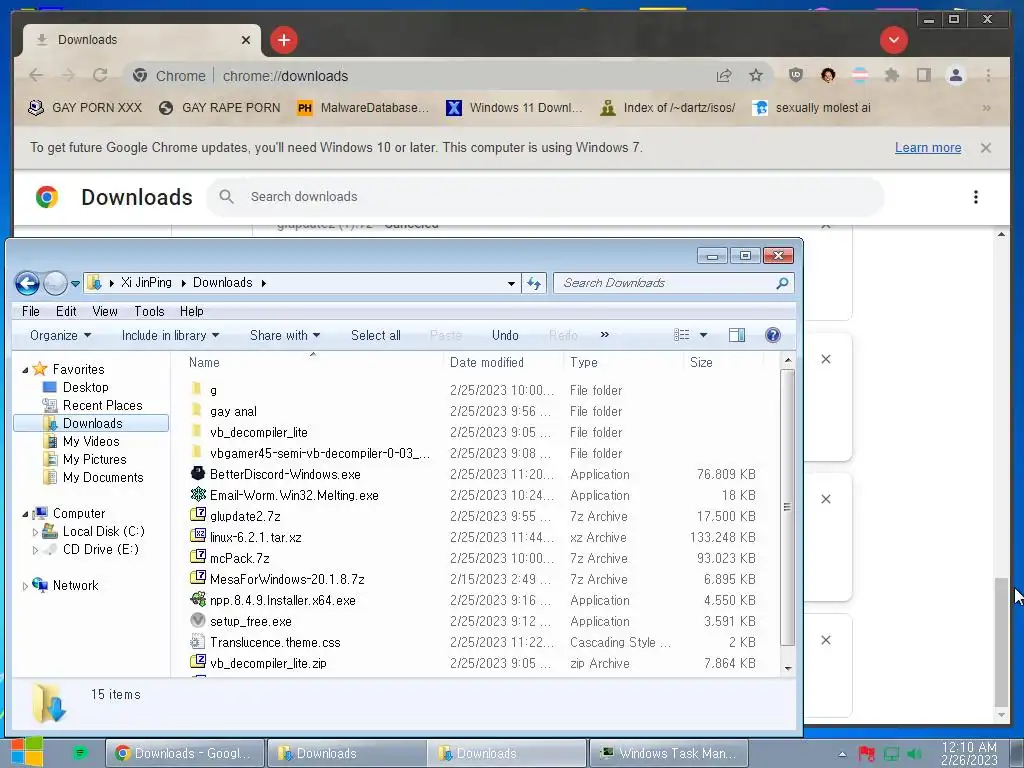Select the Downloads tab in Chrome
The width and height of the screenshot is (1024, 768).
(142, 40)
